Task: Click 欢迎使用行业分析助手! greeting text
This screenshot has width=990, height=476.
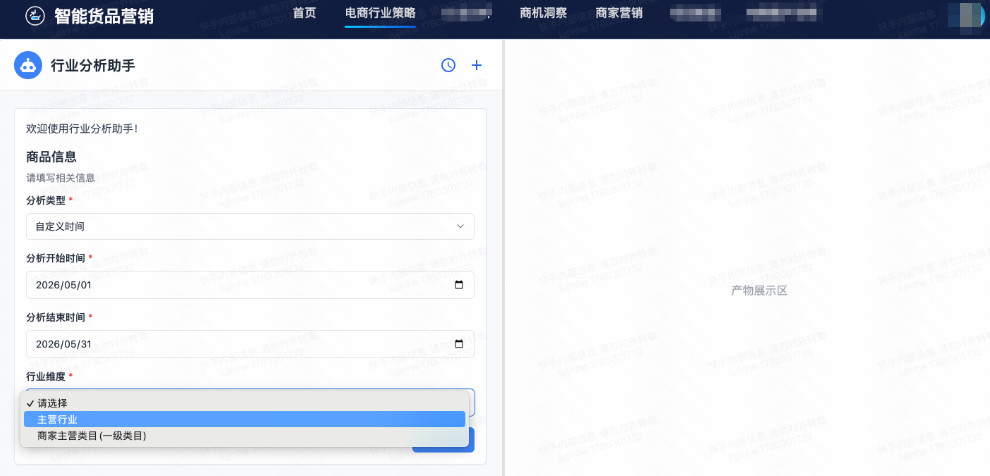Action: point(82,129)
